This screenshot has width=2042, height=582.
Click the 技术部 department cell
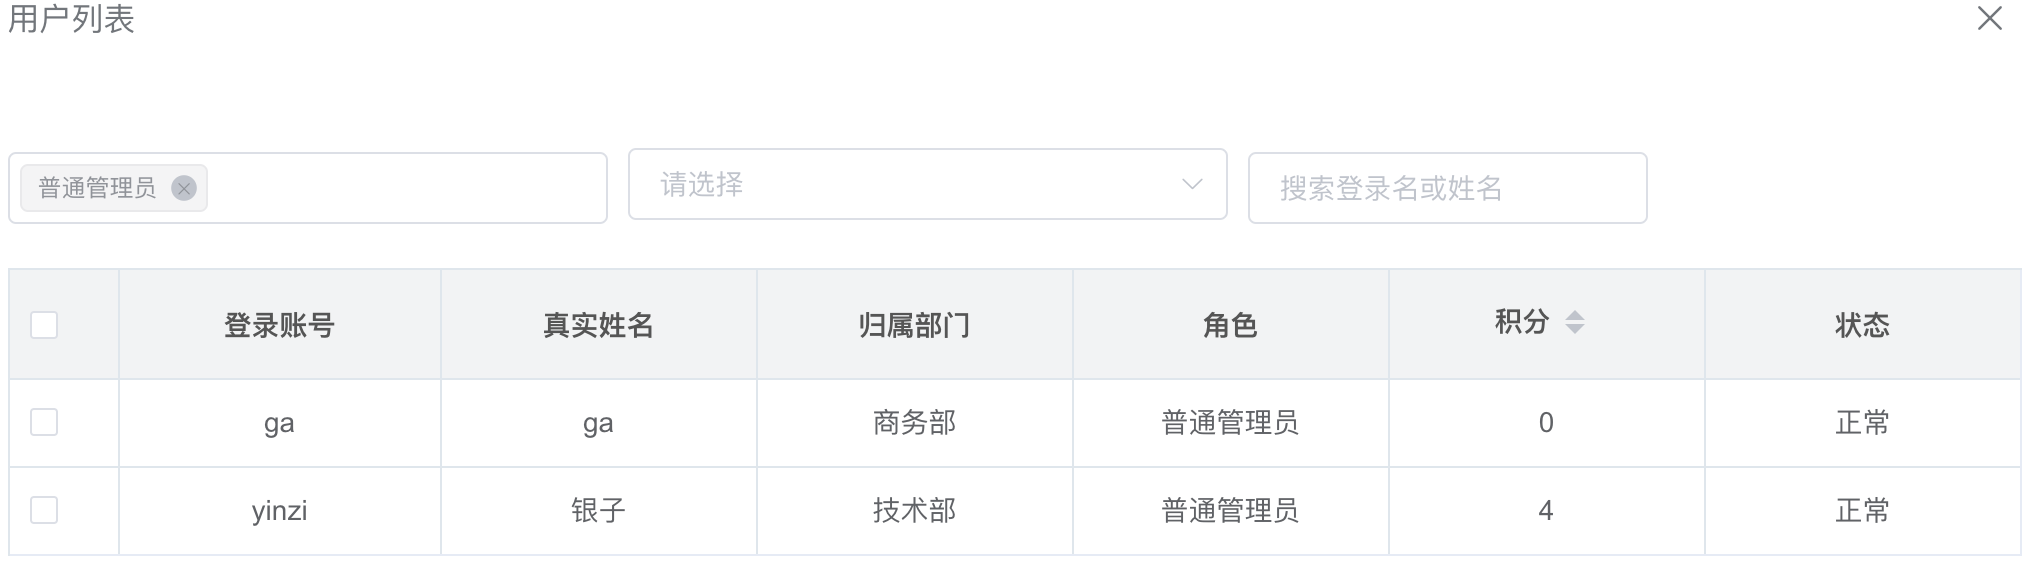[x=914, y=511]
